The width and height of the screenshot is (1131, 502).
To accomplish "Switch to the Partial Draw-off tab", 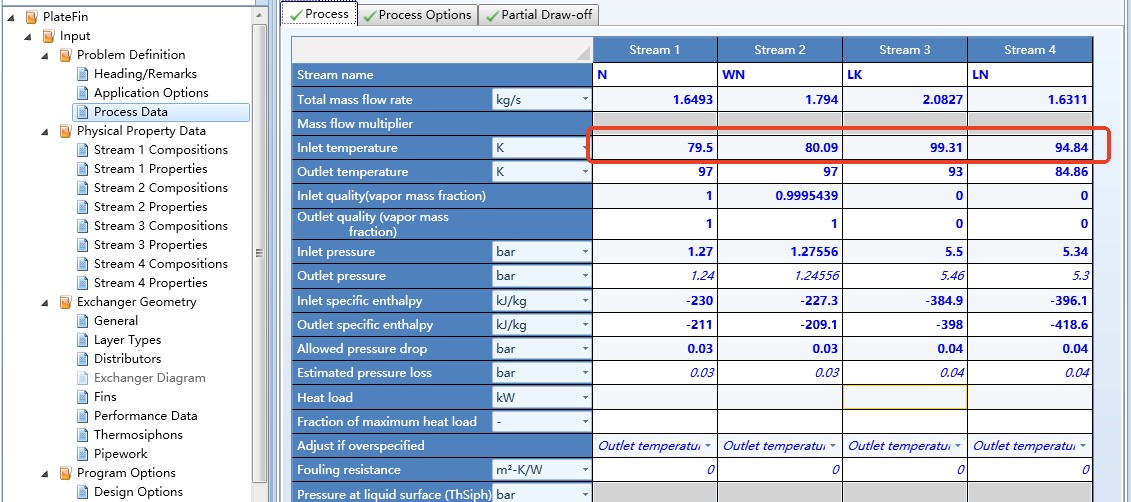I will tap(538, 15).
